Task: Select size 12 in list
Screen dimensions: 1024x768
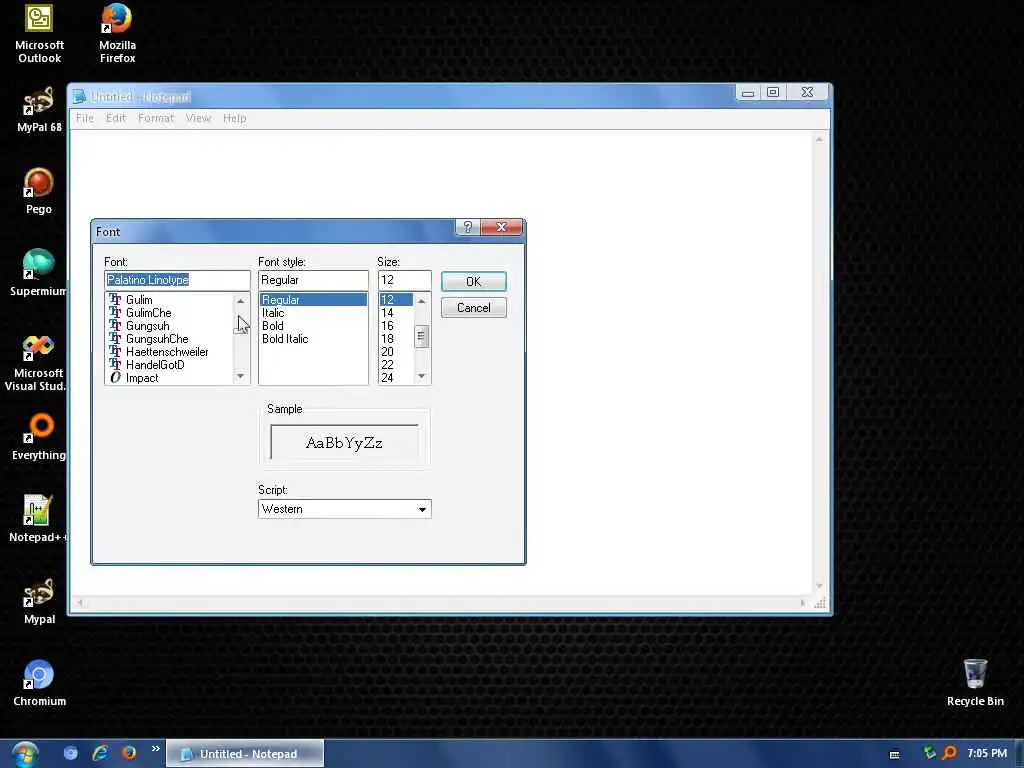Action: click(396, 300)
